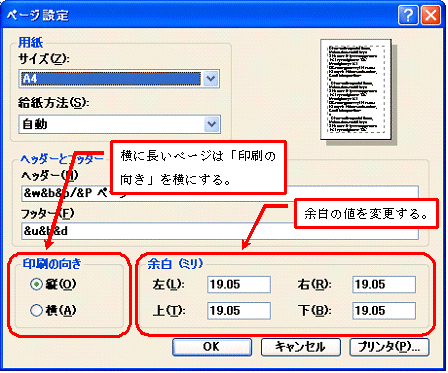Click the help question mark button

click(408, 15)
